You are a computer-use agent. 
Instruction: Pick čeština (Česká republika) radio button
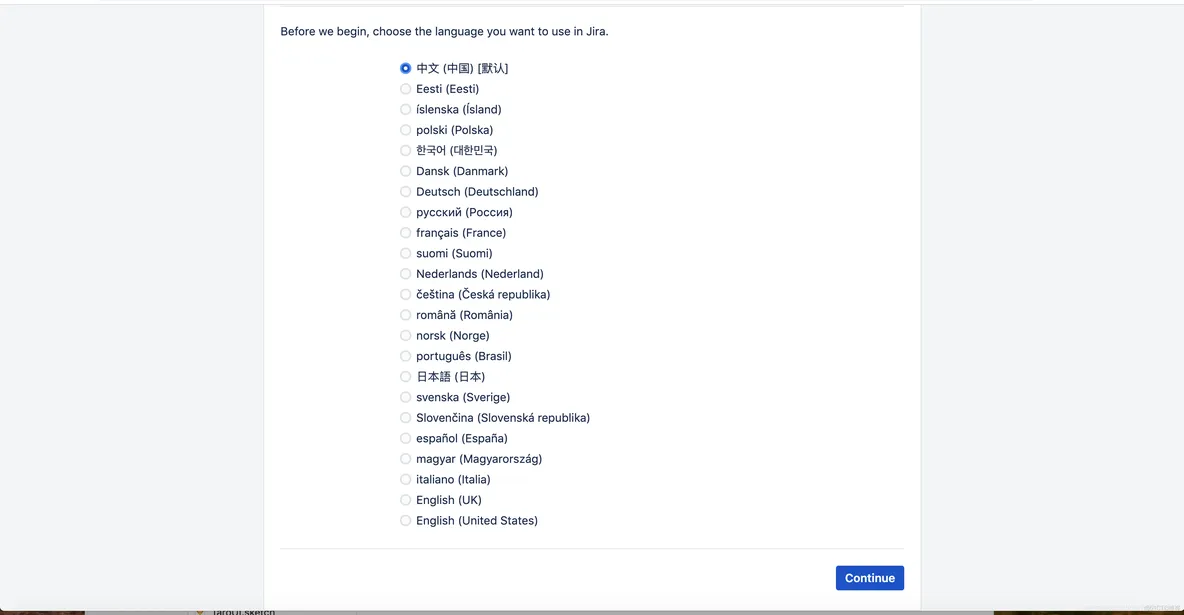pos(405,294)
